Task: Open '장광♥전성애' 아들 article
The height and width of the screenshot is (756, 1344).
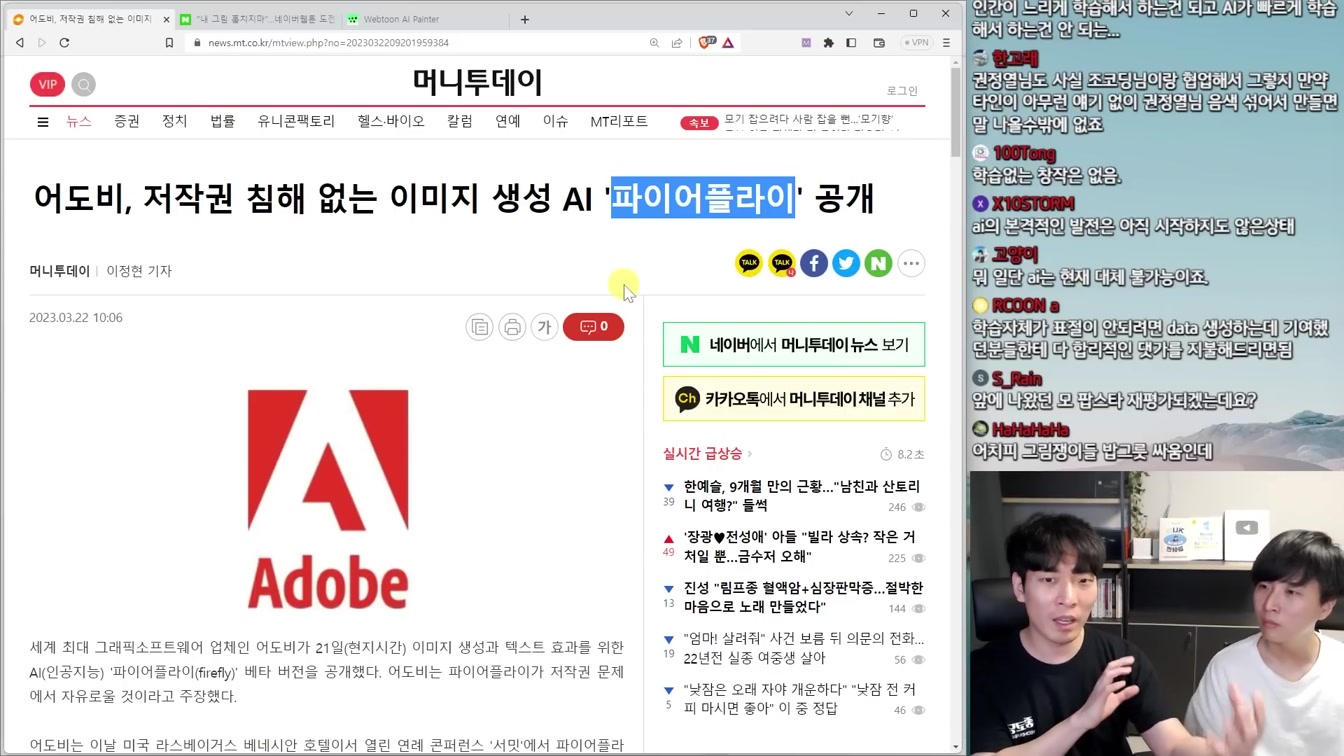Action: (x=800, y=547)
